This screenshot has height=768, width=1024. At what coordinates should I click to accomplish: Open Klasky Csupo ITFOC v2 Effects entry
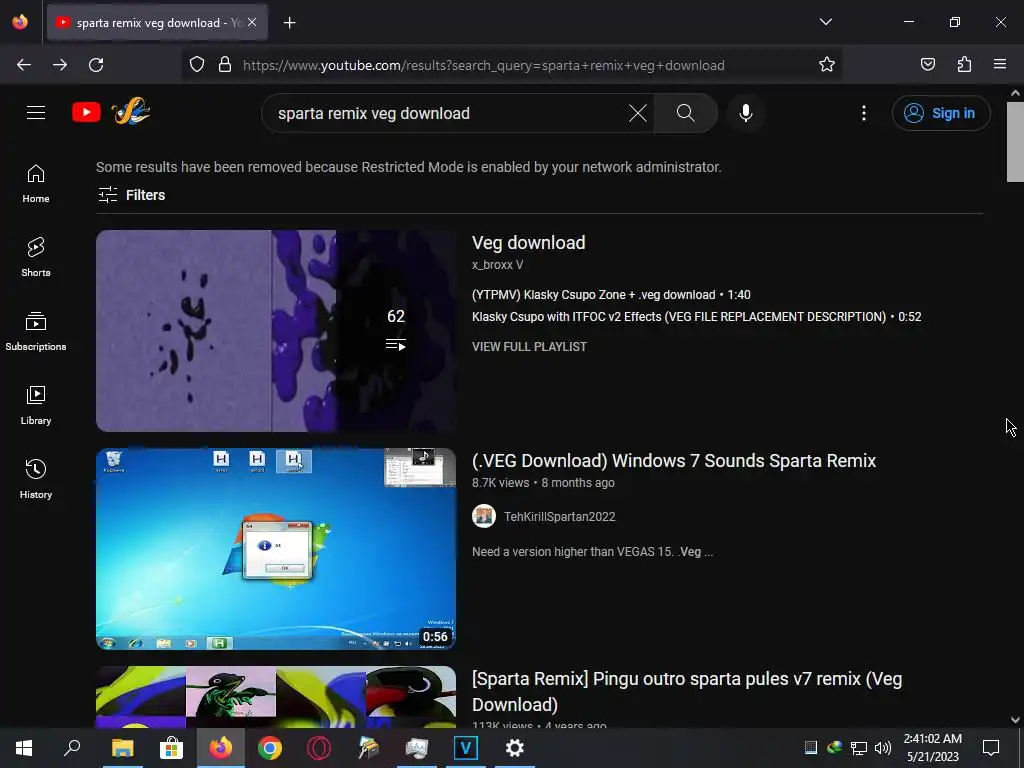tap(696, 317)
